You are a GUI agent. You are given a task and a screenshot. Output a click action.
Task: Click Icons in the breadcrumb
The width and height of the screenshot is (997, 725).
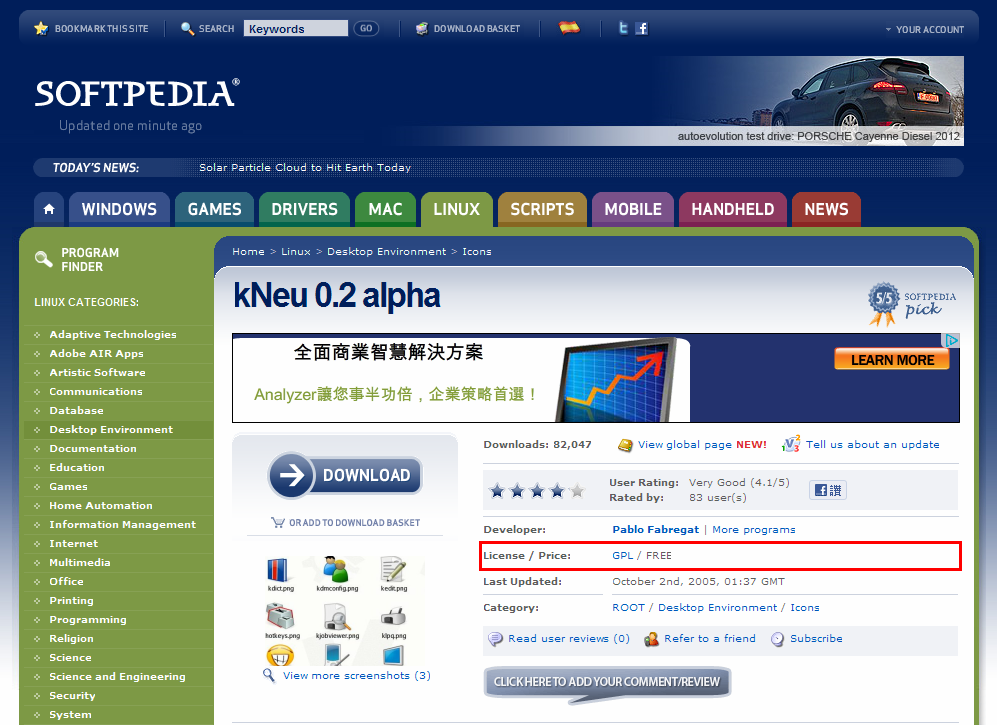point(477,252)
